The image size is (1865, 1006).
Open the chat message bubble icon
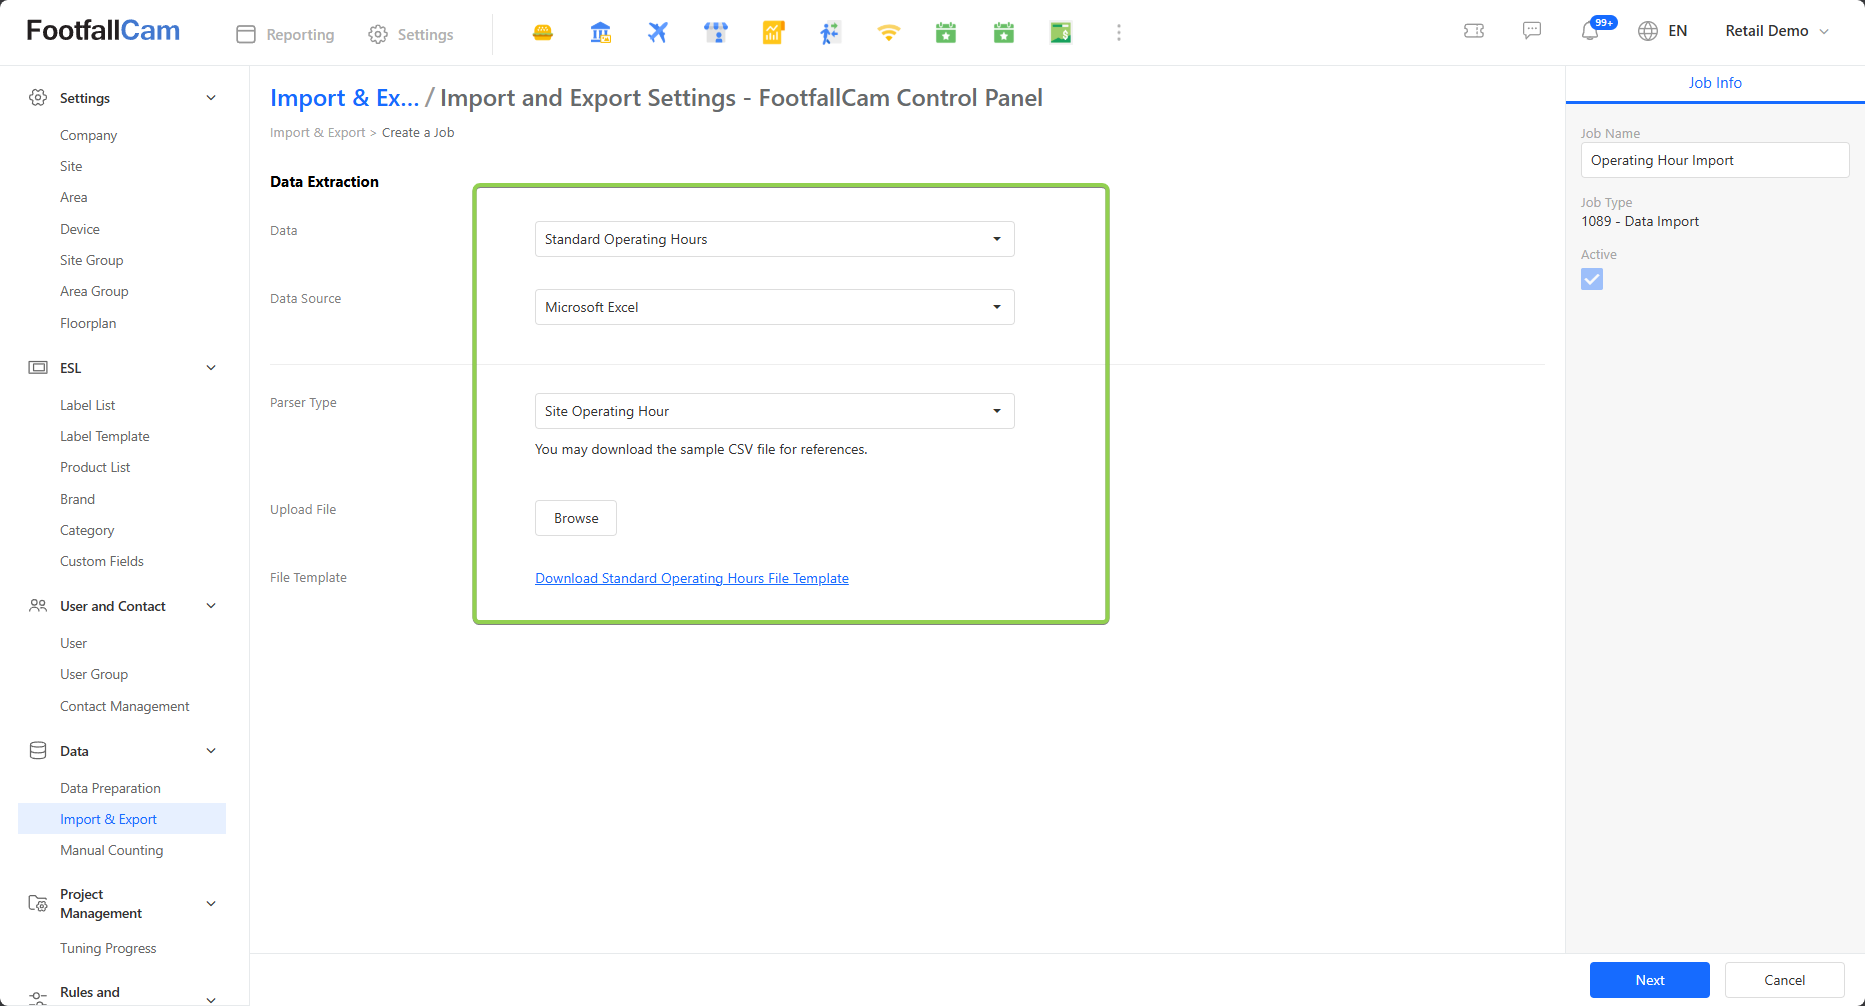tap(1532, 31)
